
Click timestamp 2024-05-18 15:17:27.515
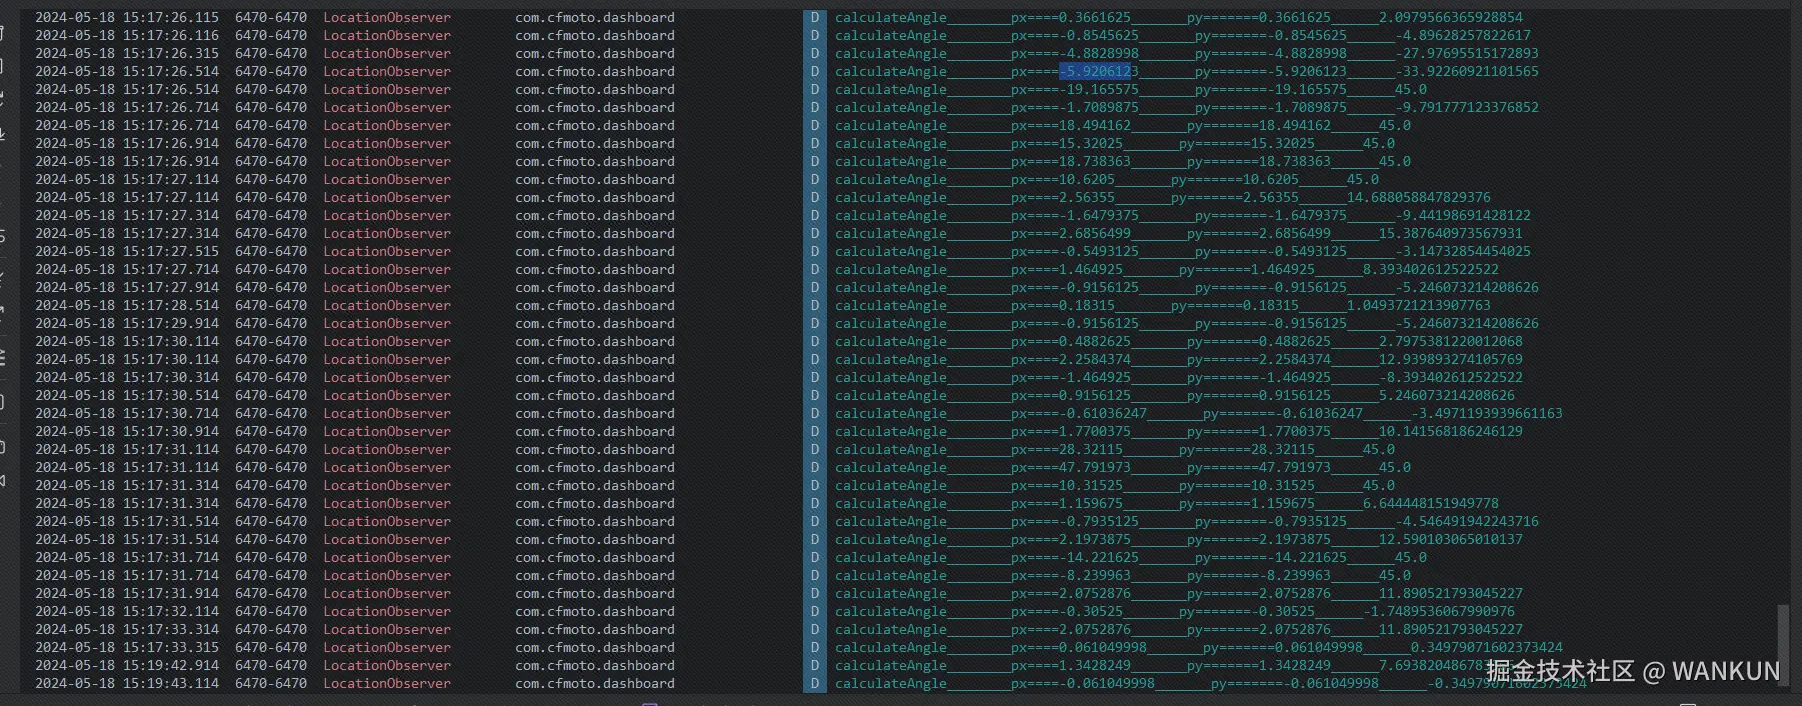click(x=127, y=251)
